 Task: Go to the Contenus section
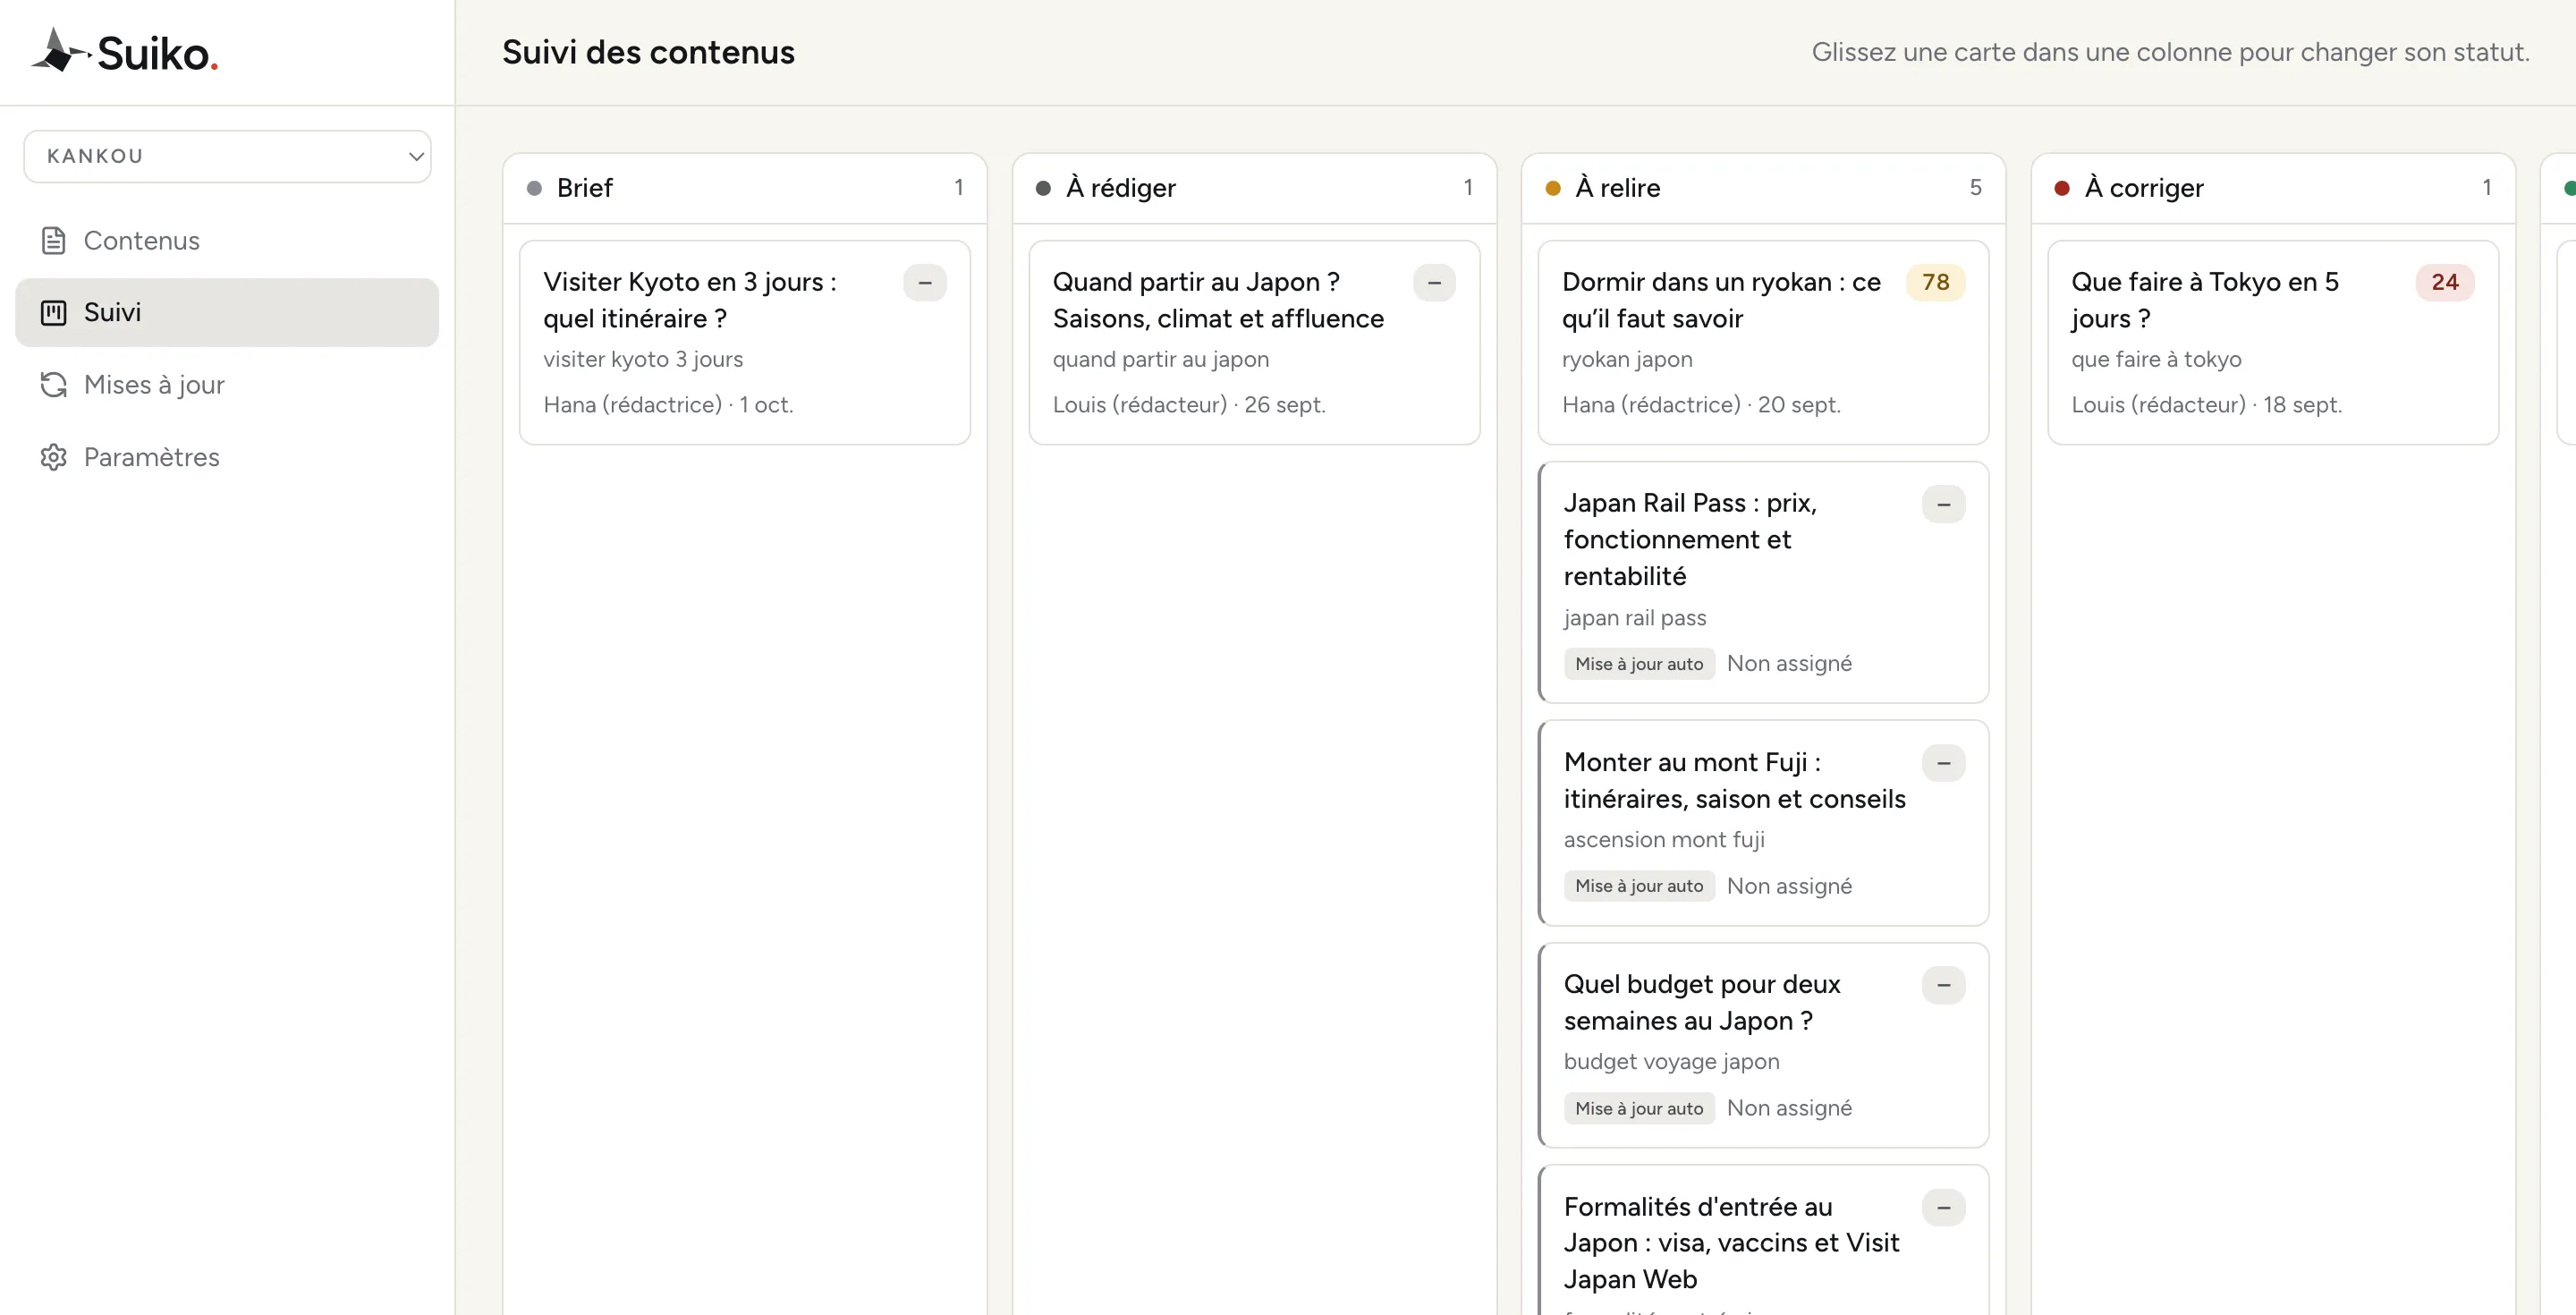point(227,241)
